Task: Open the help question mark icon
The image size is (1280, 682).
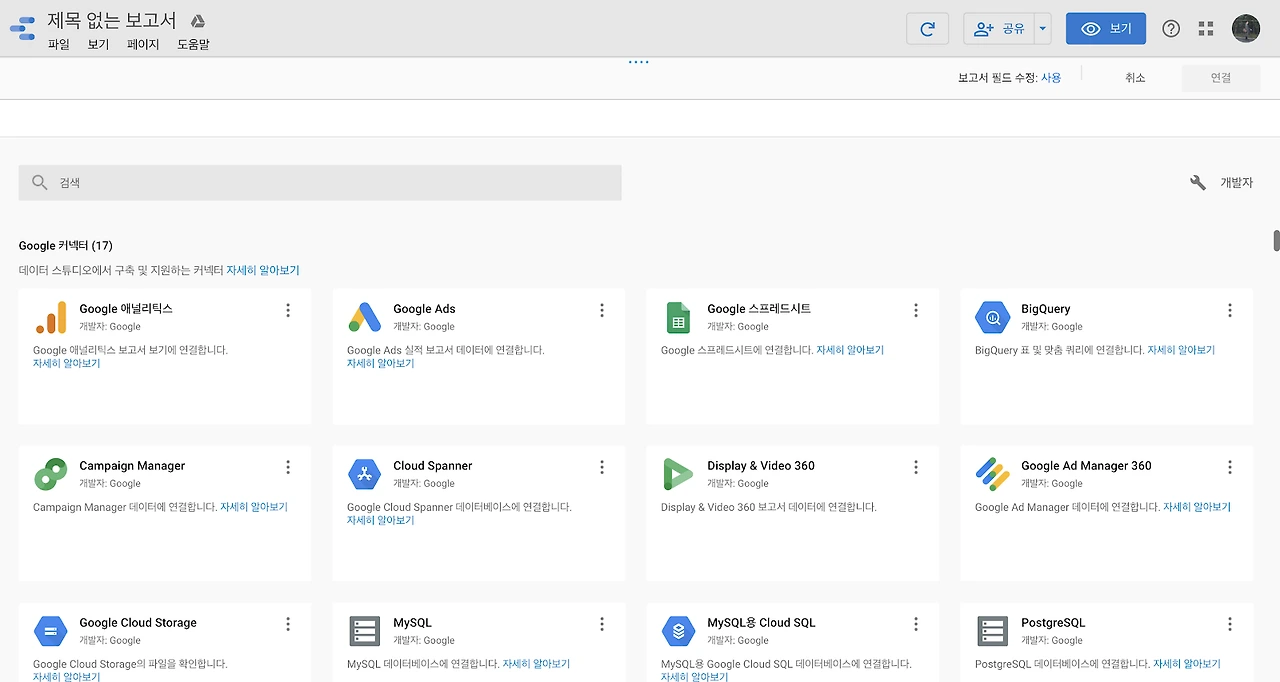Action: (1171, 29)
